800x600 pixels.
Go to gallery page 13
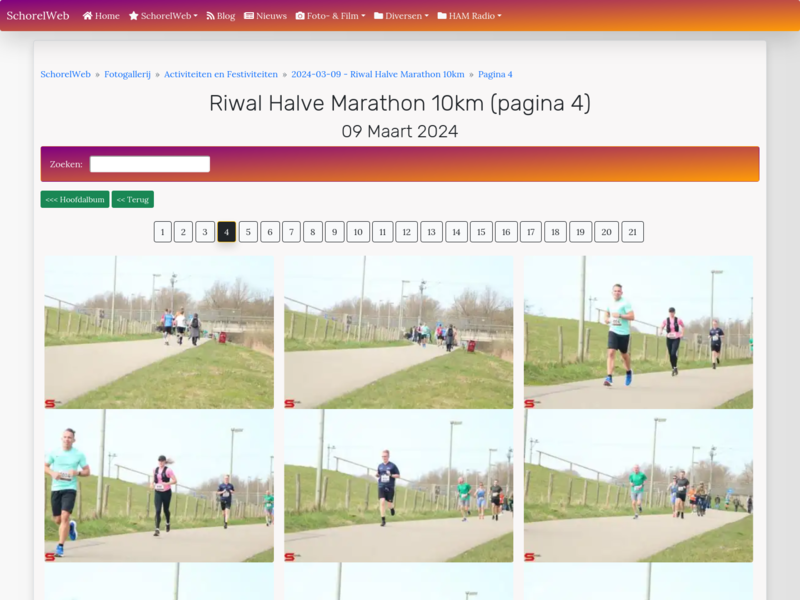tap(432, 232)
